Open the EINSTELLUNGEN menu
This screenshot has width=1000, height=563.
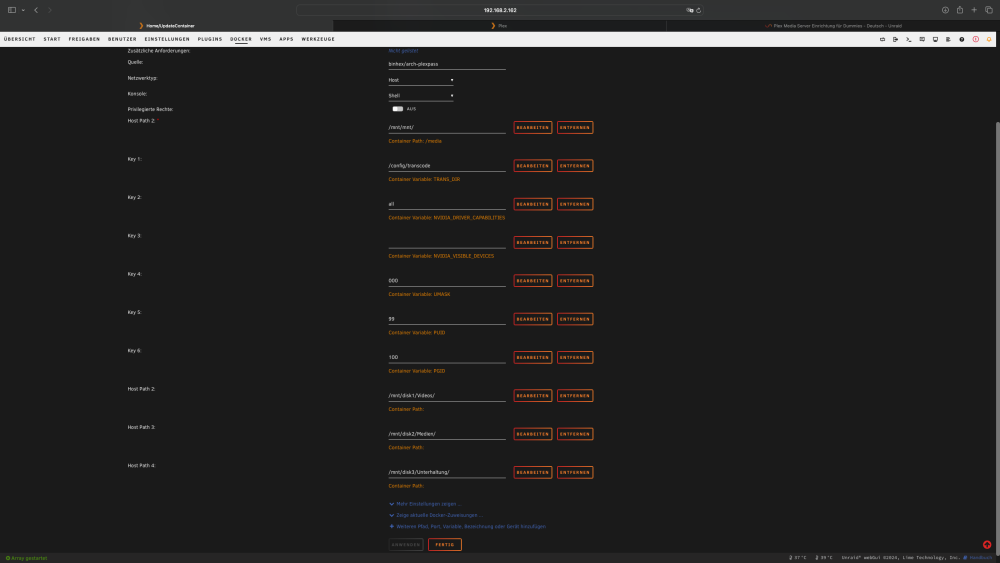[167, 40]
